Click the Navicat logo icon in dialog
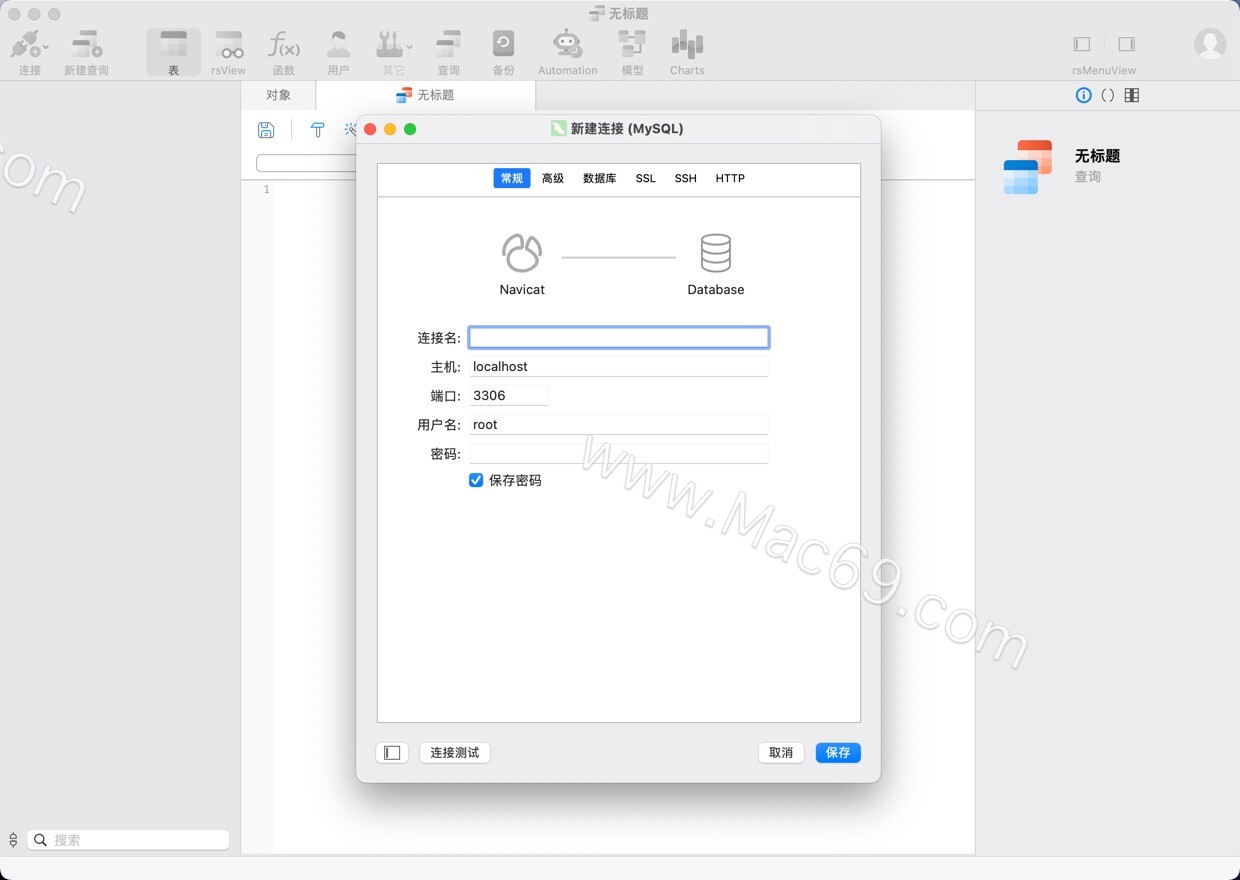 (522, 254)
